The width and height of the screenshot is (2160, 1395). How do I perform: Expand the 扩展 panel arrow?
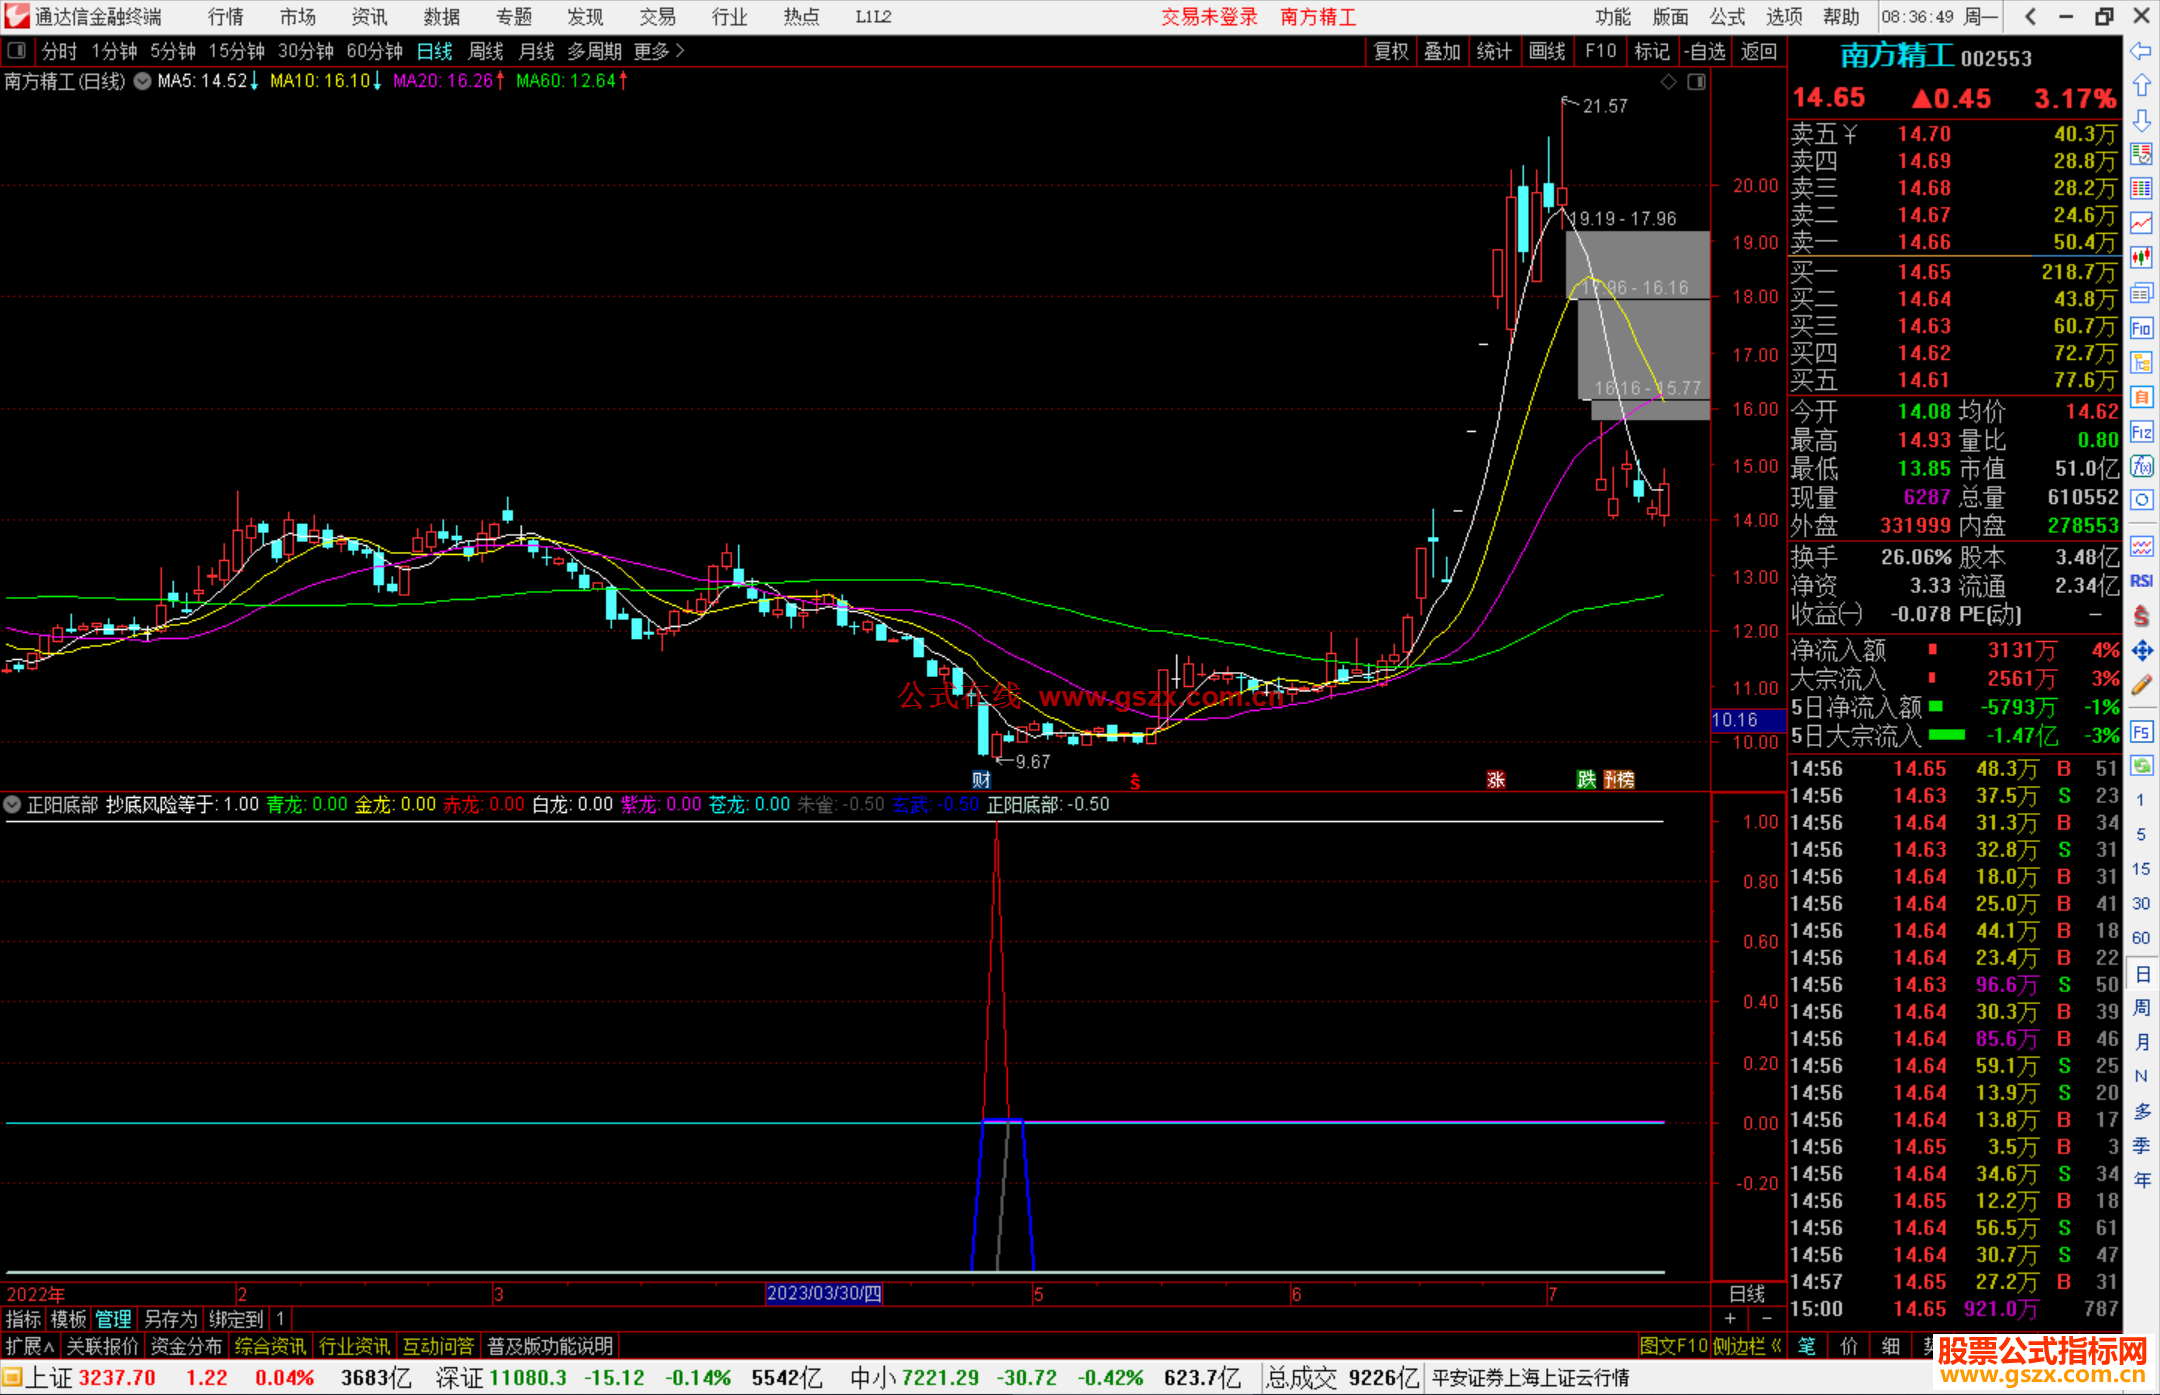coord(29,1346)
